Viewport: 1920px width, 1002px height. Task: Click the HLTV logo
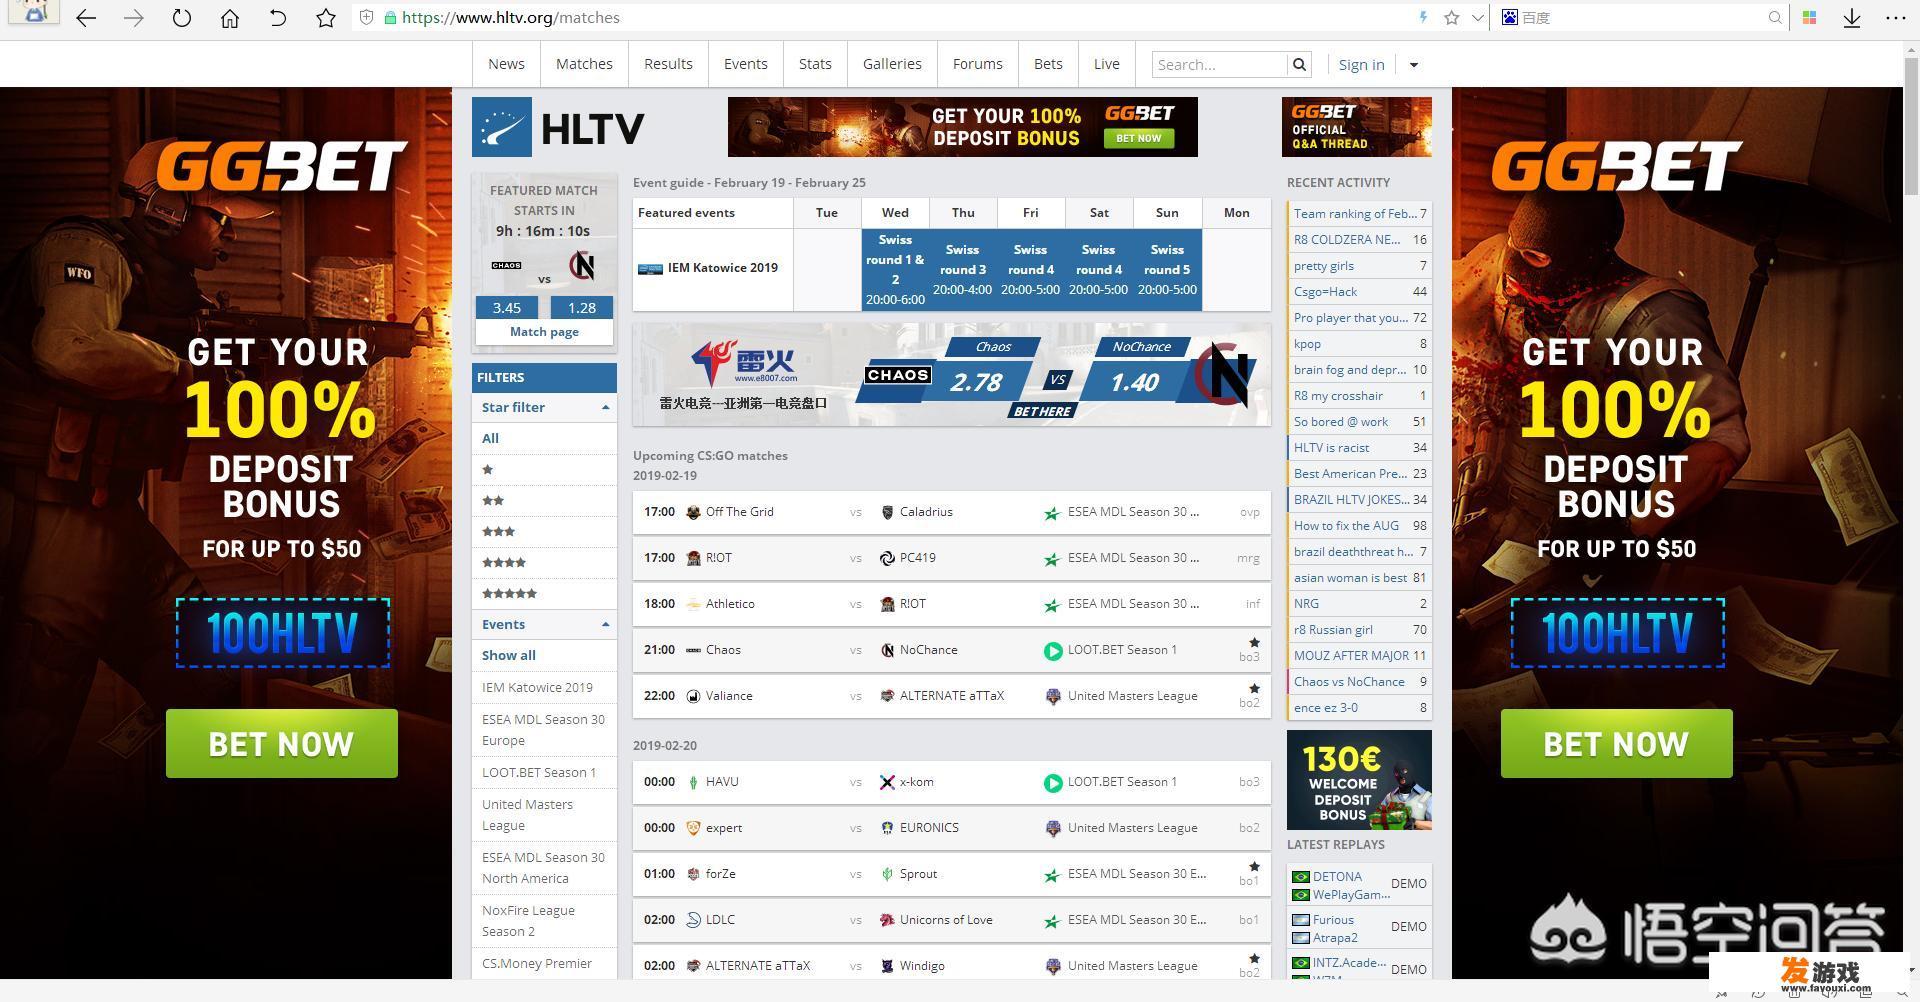pyautogui.click(x=558, y=127)
